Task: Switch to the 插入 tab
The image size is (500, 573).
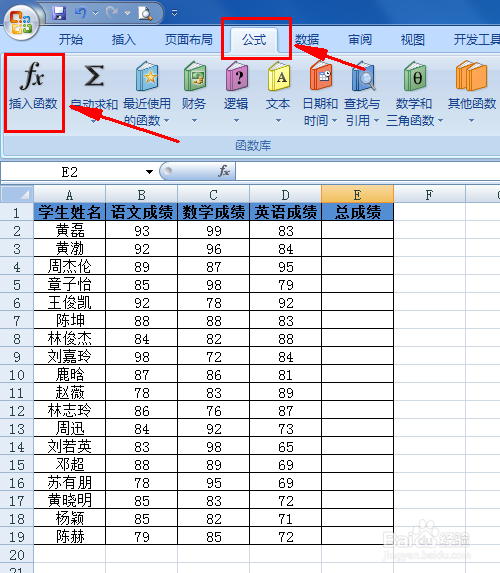Action: click(x=124, y=39)
